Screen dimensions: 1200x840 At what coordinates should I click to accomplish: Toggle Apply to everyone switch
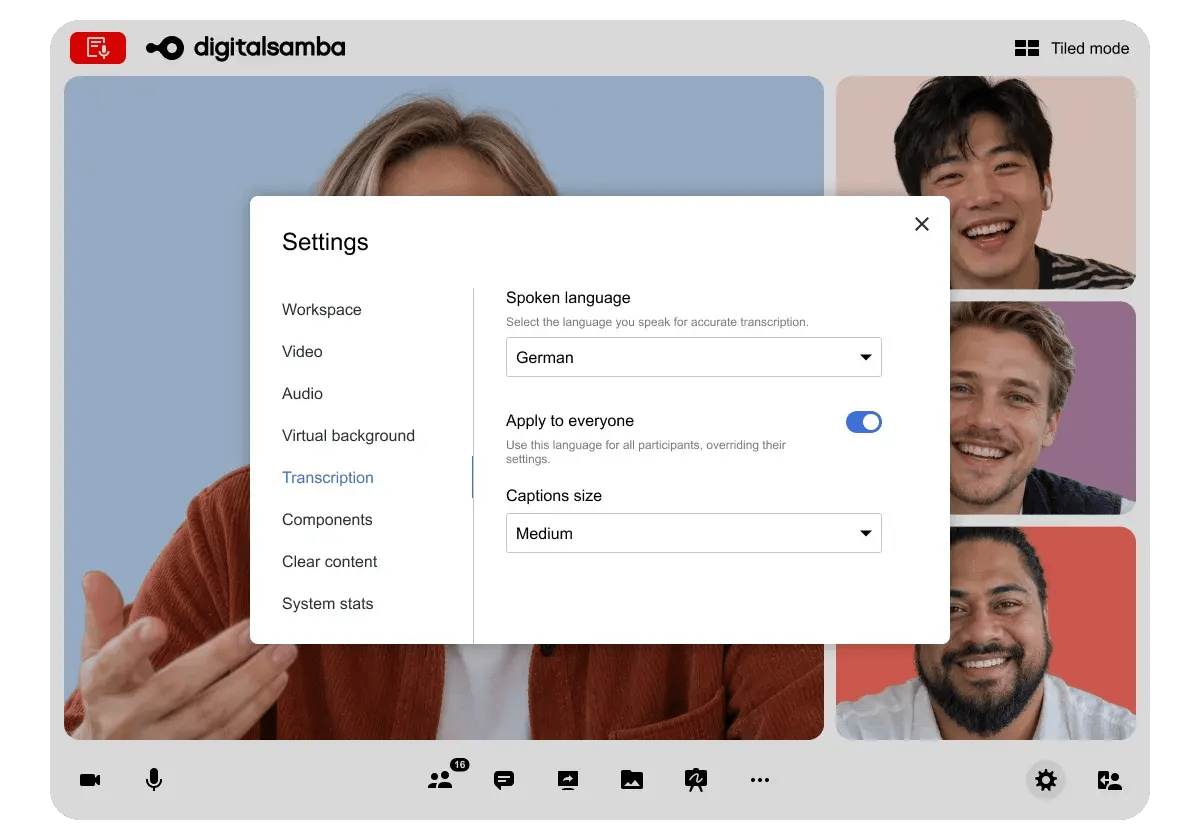(864, 422)
